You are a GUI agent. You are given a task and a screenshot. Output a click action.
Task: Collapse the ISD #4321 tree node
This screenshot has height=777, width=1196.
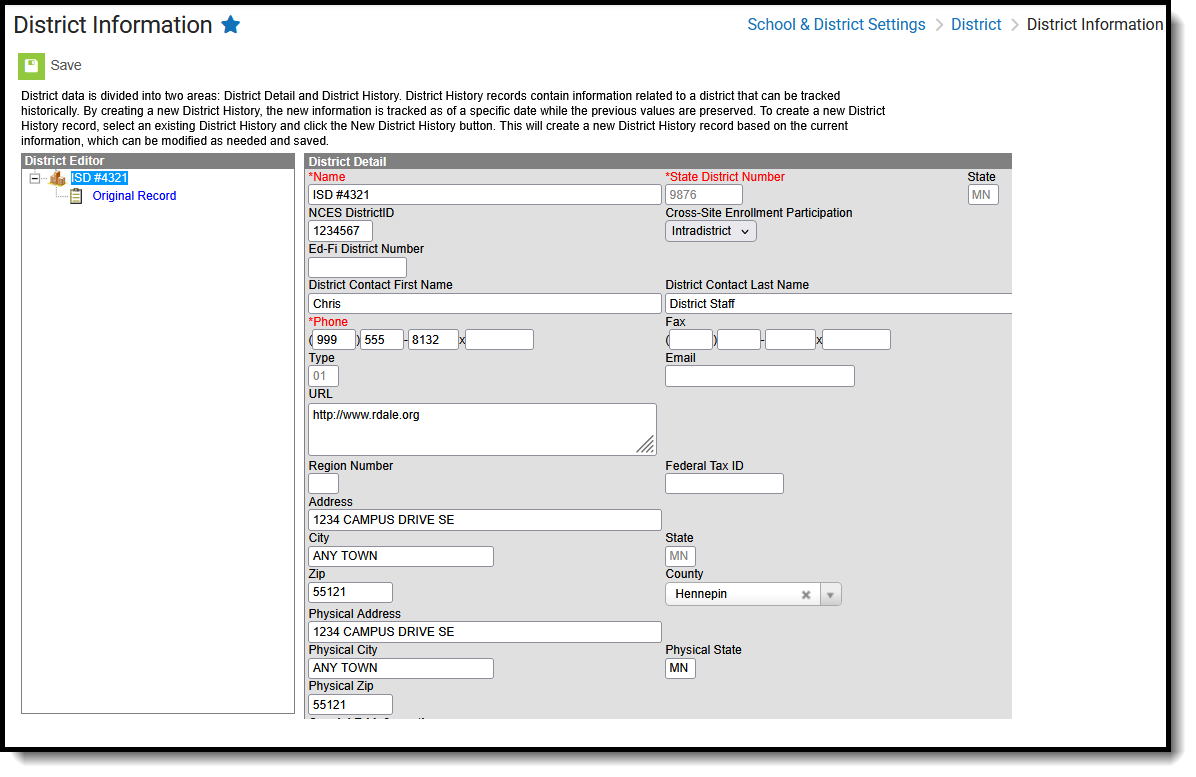(x=34, y=178)
